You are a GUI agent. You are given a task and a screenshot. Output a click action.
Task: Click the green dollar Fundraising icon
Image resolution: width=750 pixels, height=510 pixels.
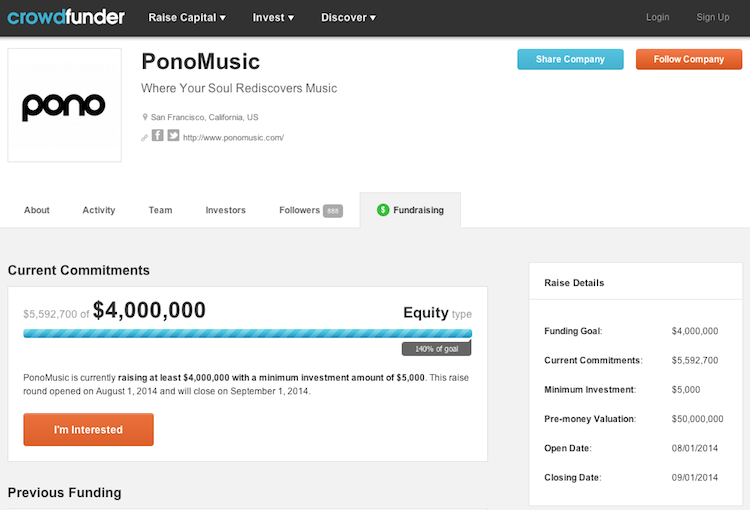point(383,210)
